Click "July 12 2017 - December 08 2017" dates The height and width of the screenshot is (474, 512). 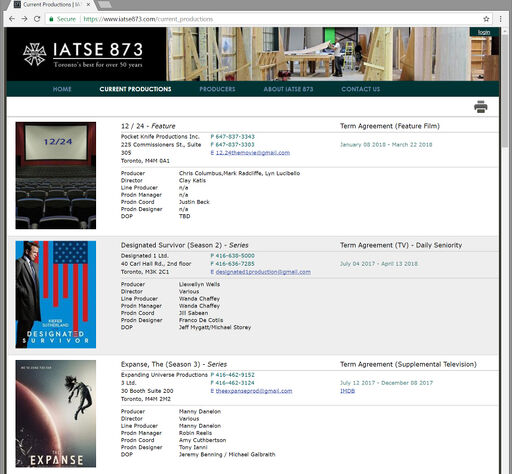(x=386, y=383)
